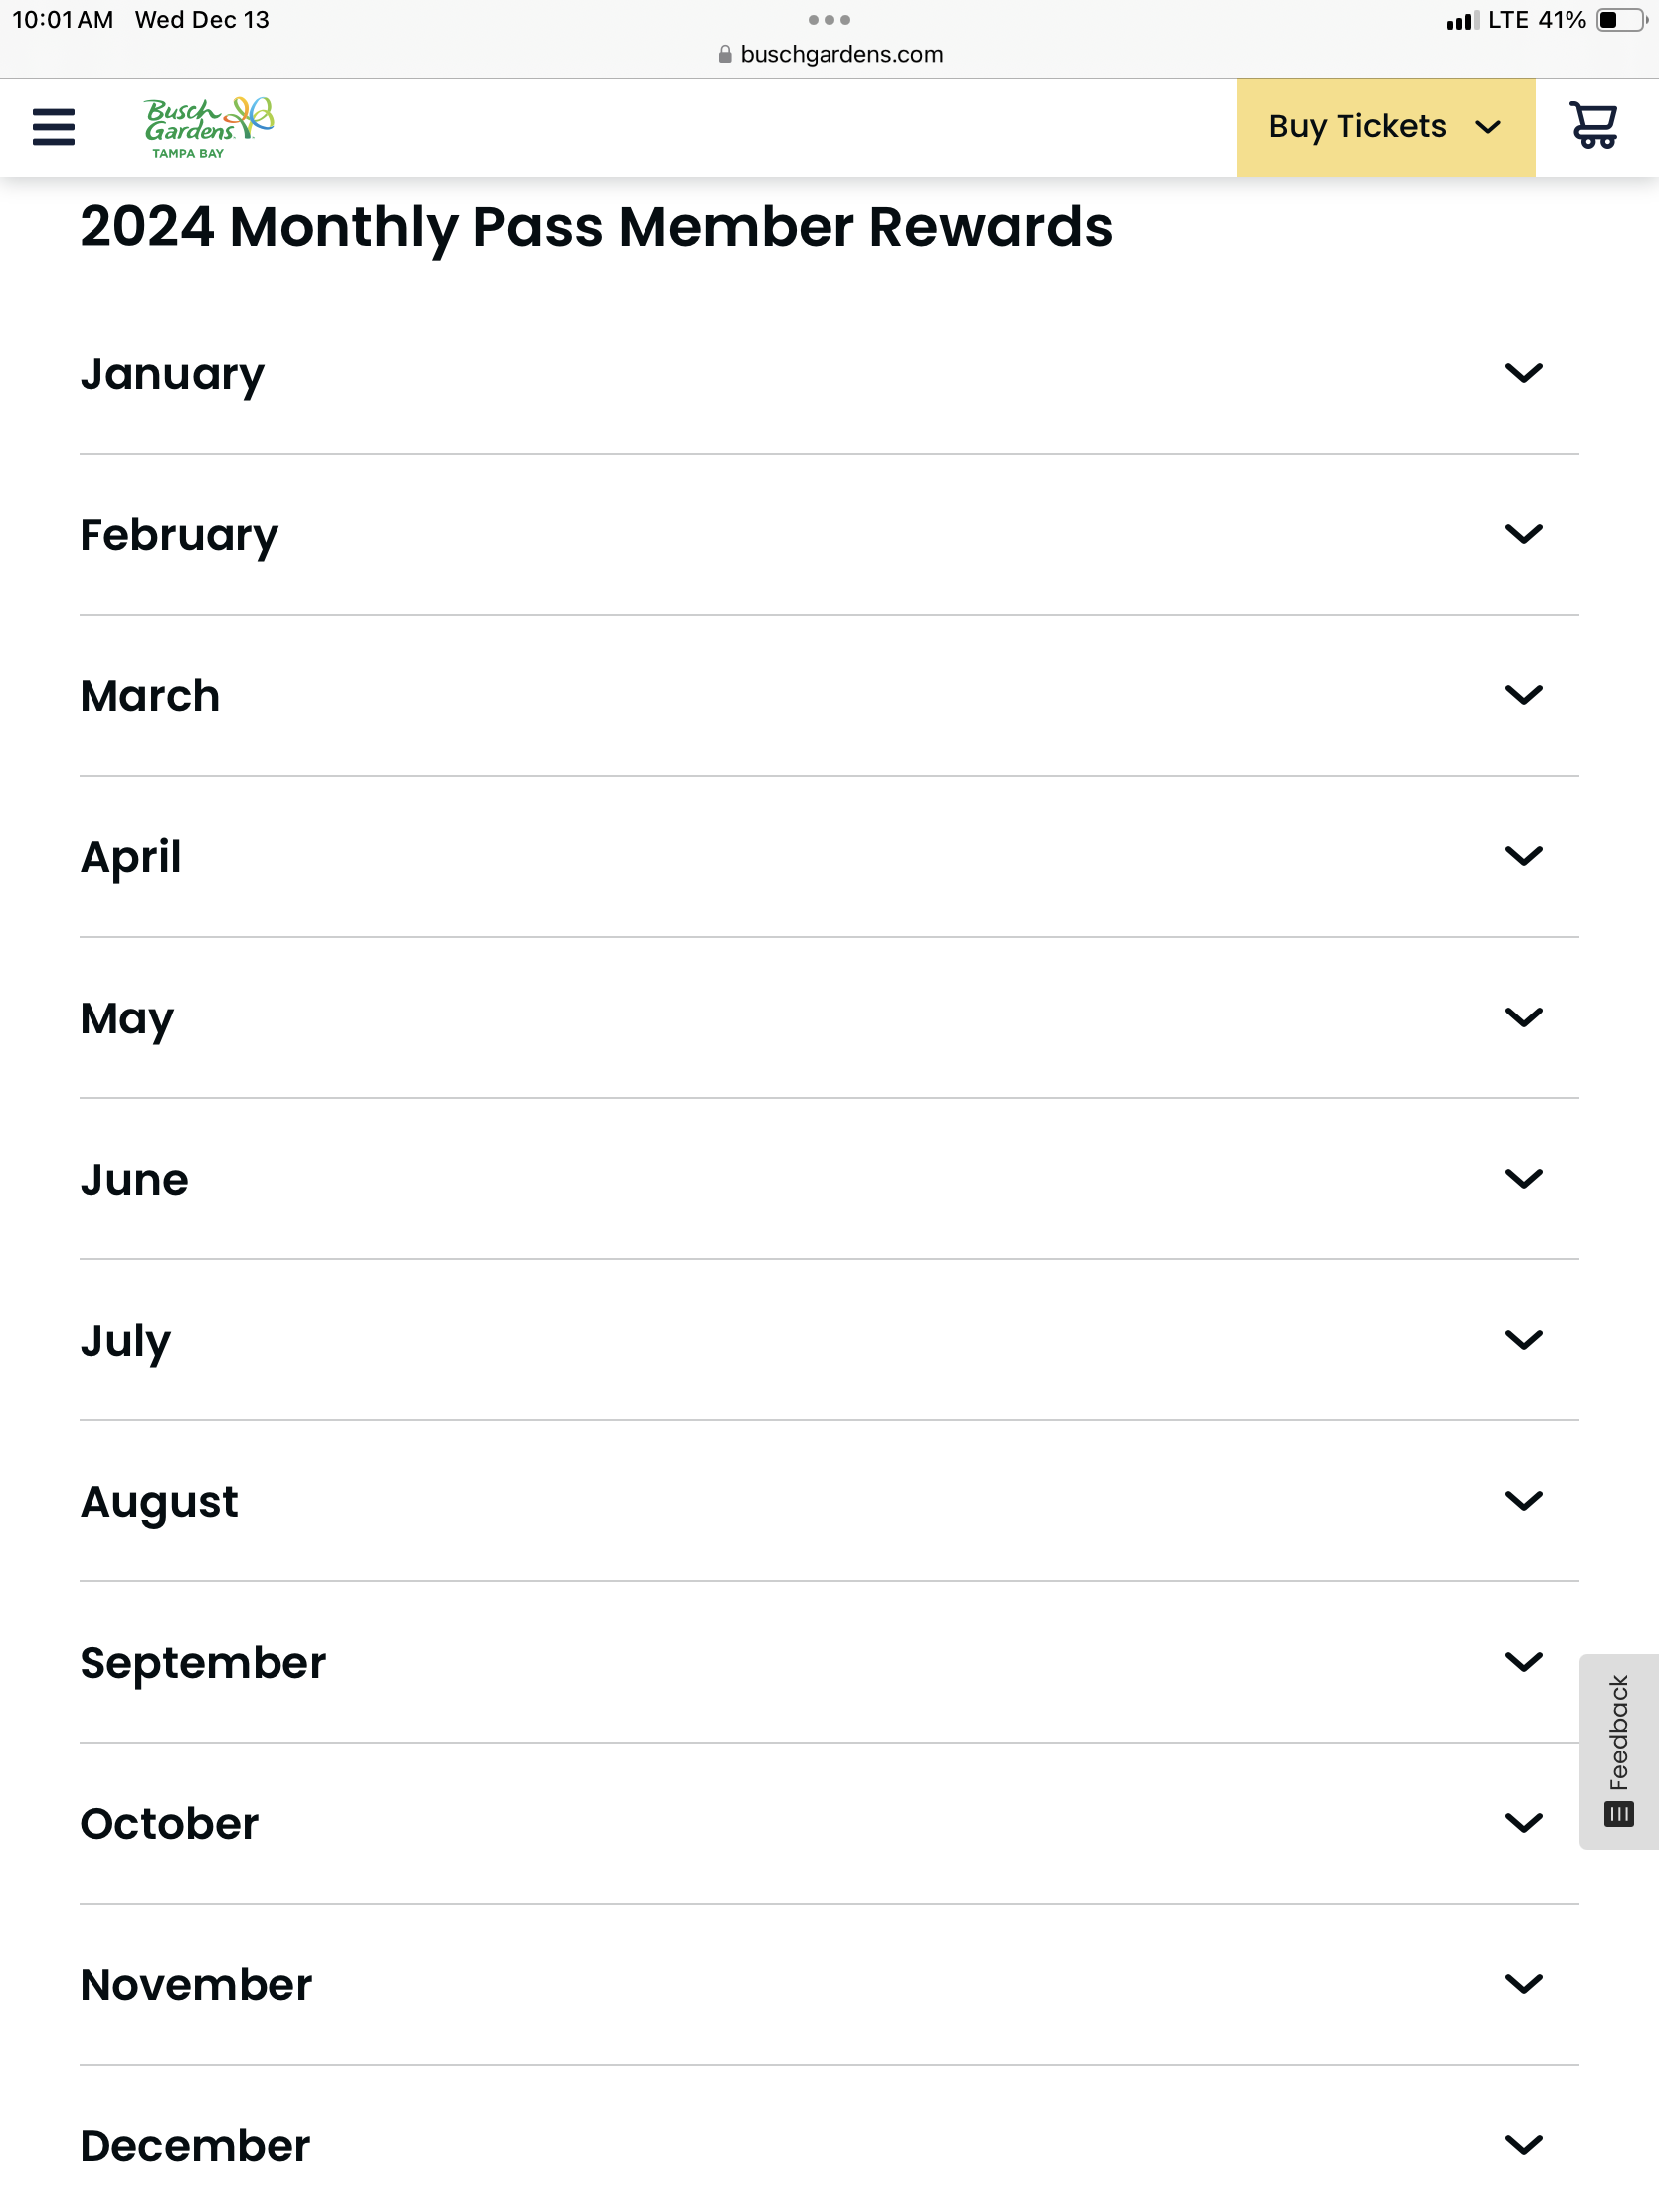This screenshot has height=2212, width=1659.
Task: Tap the buschgardens.com address bar
Action: click(x=830, y=54)
